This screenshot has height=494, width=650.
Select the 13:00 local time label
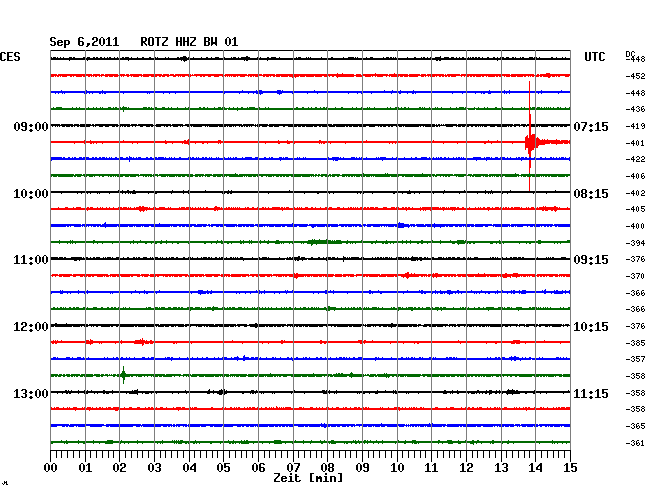point(31,393)
